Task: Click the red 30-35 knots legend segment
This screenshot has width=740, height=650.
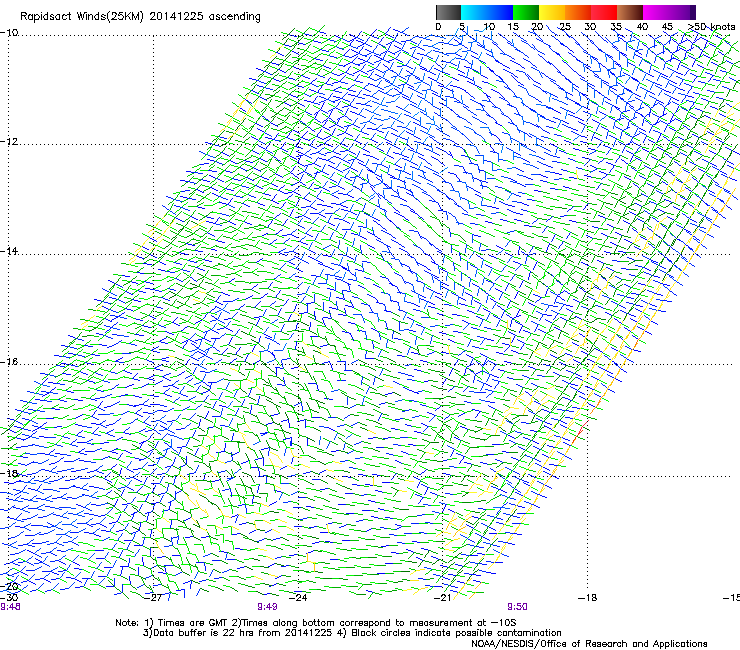Action: pos(603,12)
